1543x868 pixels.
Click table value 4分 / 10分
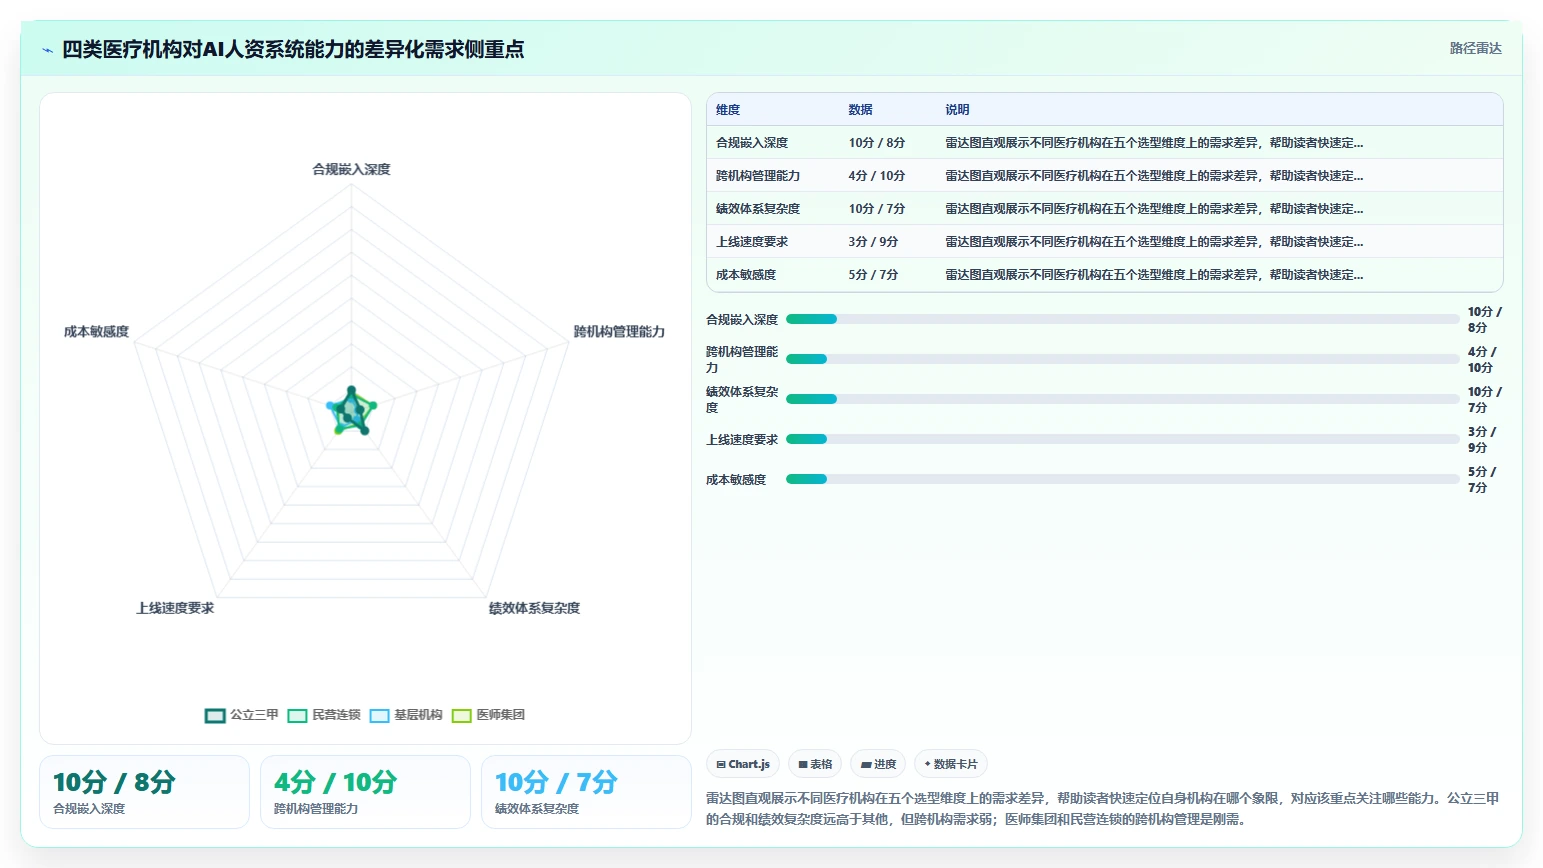click(877, 176)
